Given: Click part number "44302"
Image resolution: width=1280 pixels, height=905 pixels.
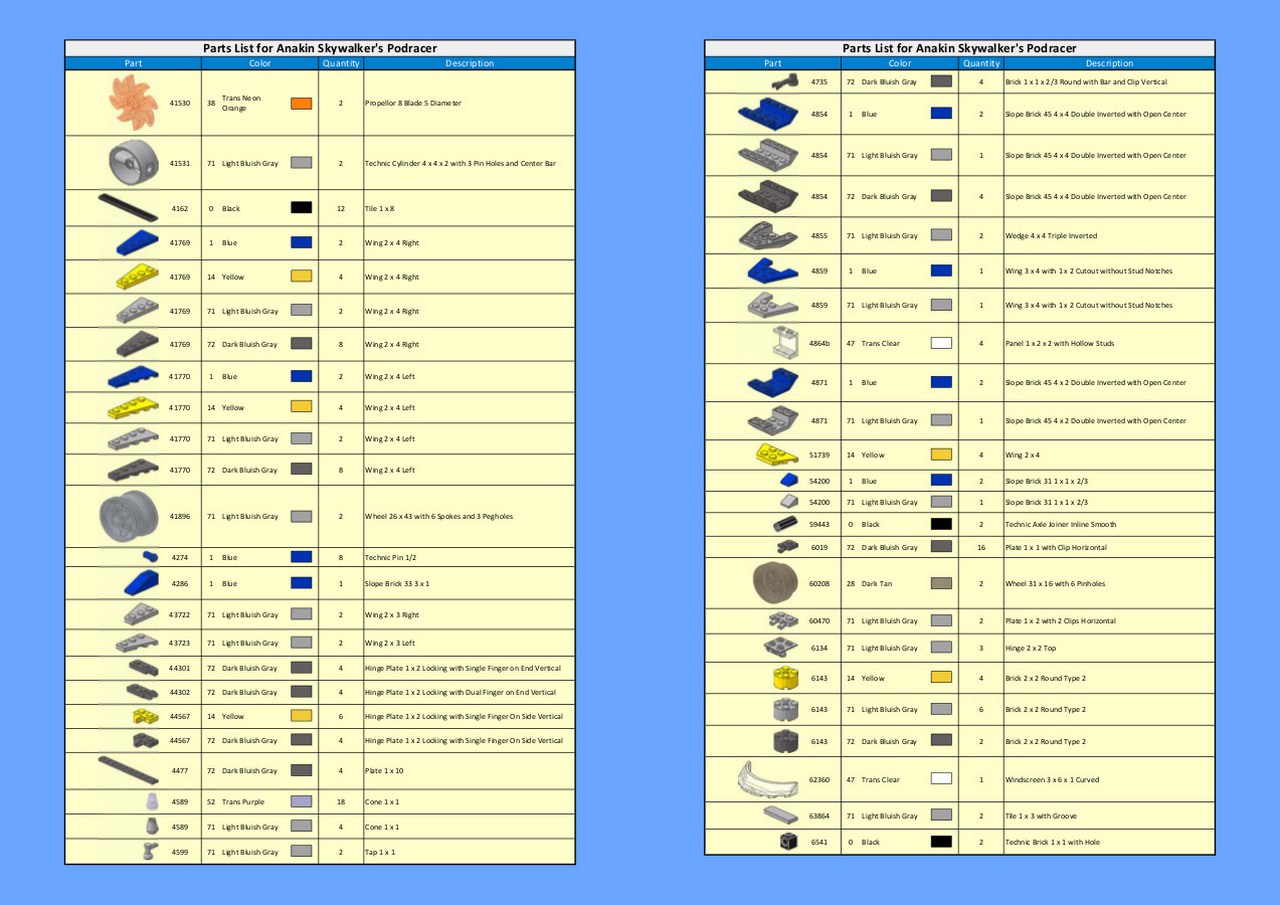Looking at the screenshot, I should (180, 692).
